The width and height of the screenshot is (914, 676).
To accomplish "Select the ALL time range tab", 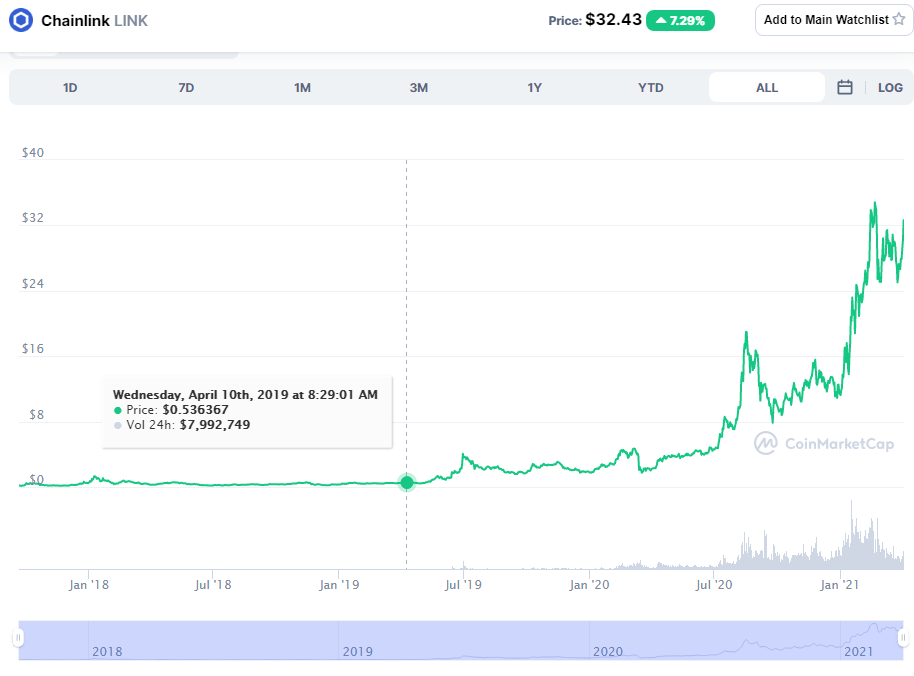I will [767, 87].
